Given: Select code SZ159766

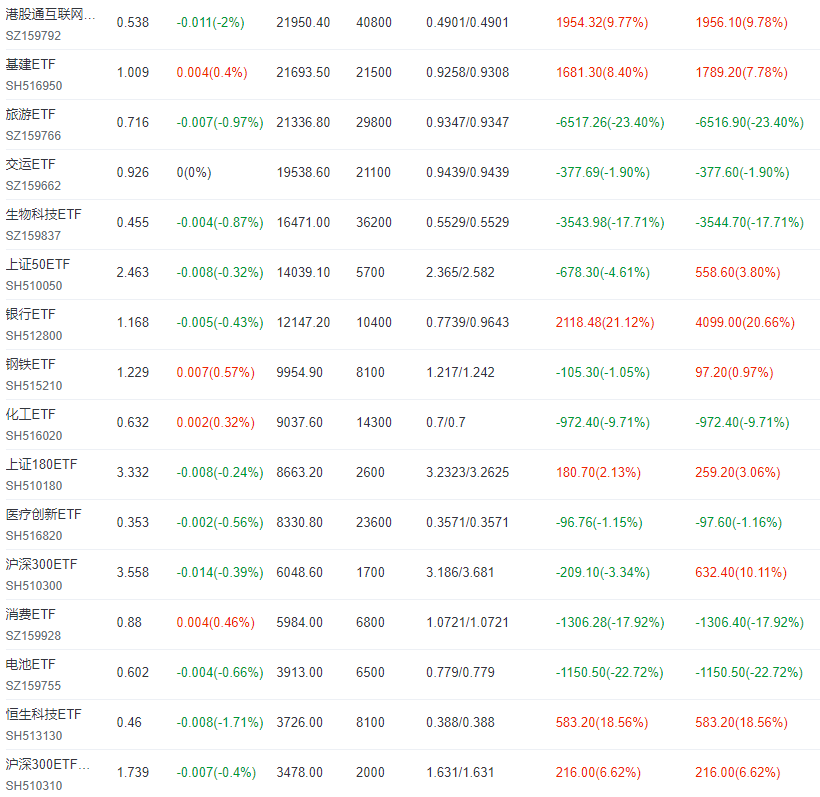Looking at the screenshot, I should [x=33, y=135].
